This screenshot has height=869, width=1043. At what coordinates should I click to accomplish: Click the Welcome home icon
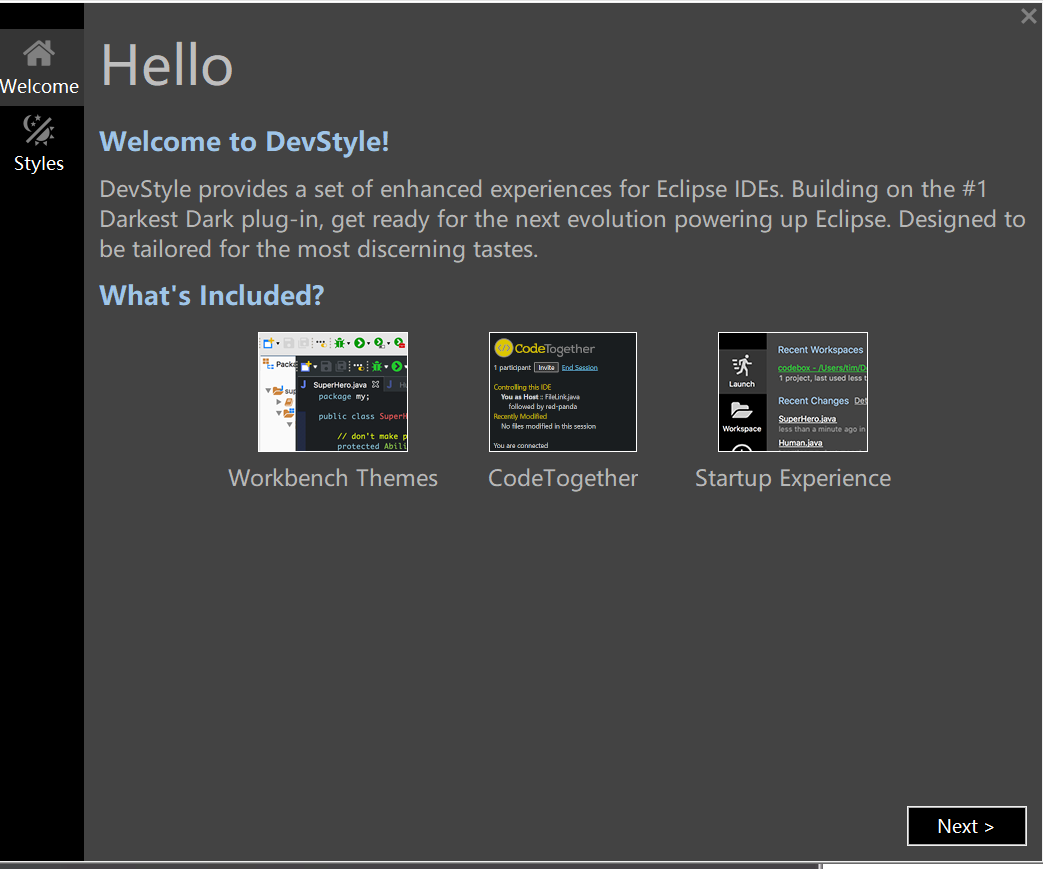39,53
